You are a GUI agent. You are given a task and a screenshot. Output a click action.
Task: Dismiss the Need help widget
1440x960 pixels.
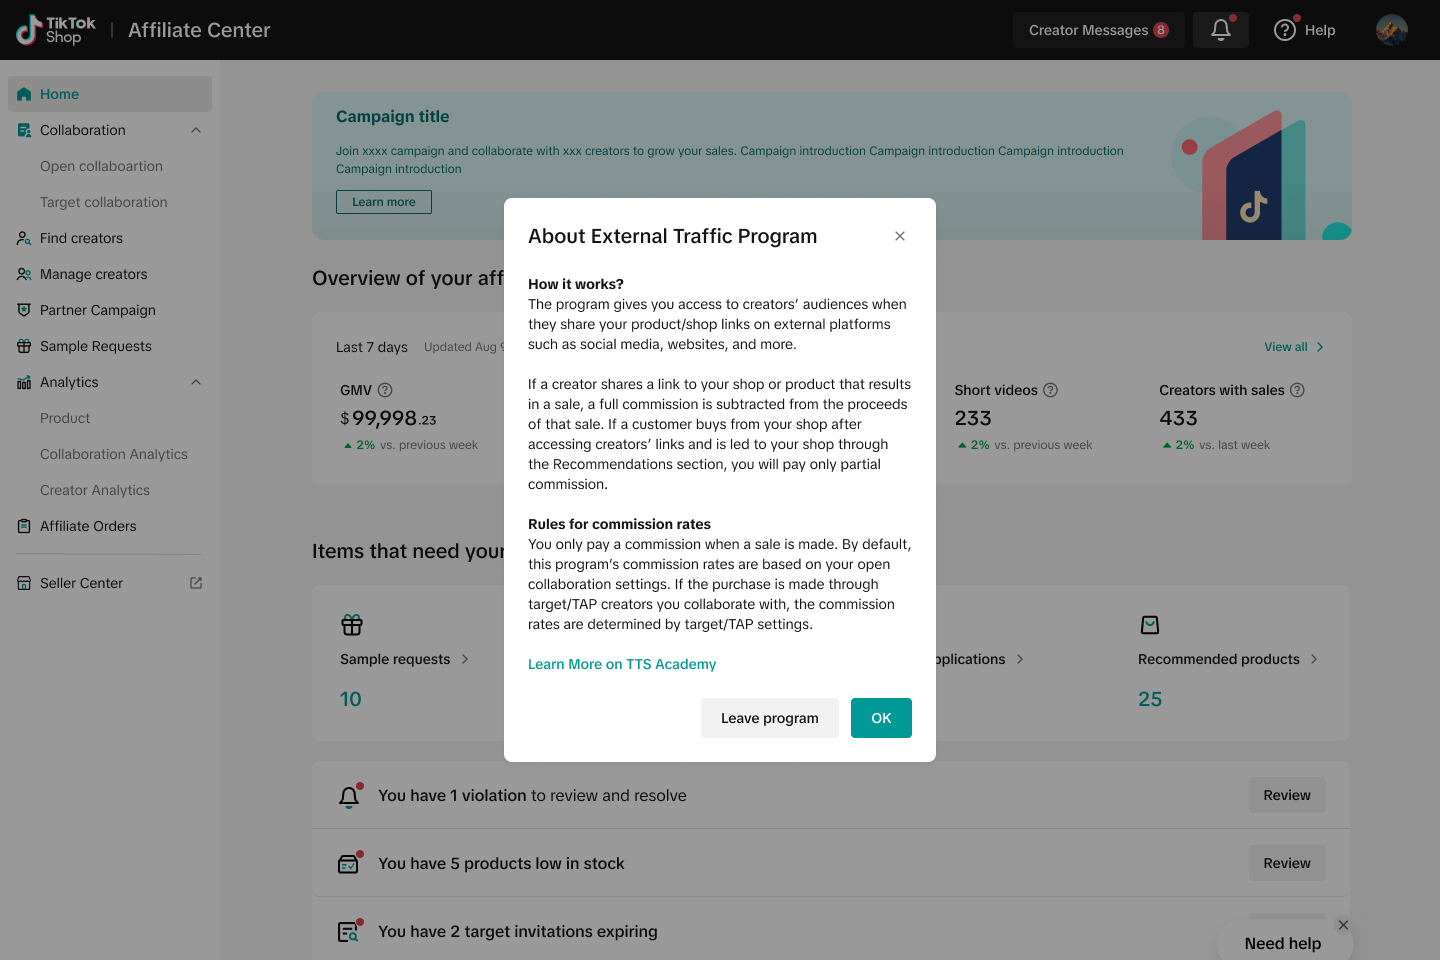[x=1343, y=925]
